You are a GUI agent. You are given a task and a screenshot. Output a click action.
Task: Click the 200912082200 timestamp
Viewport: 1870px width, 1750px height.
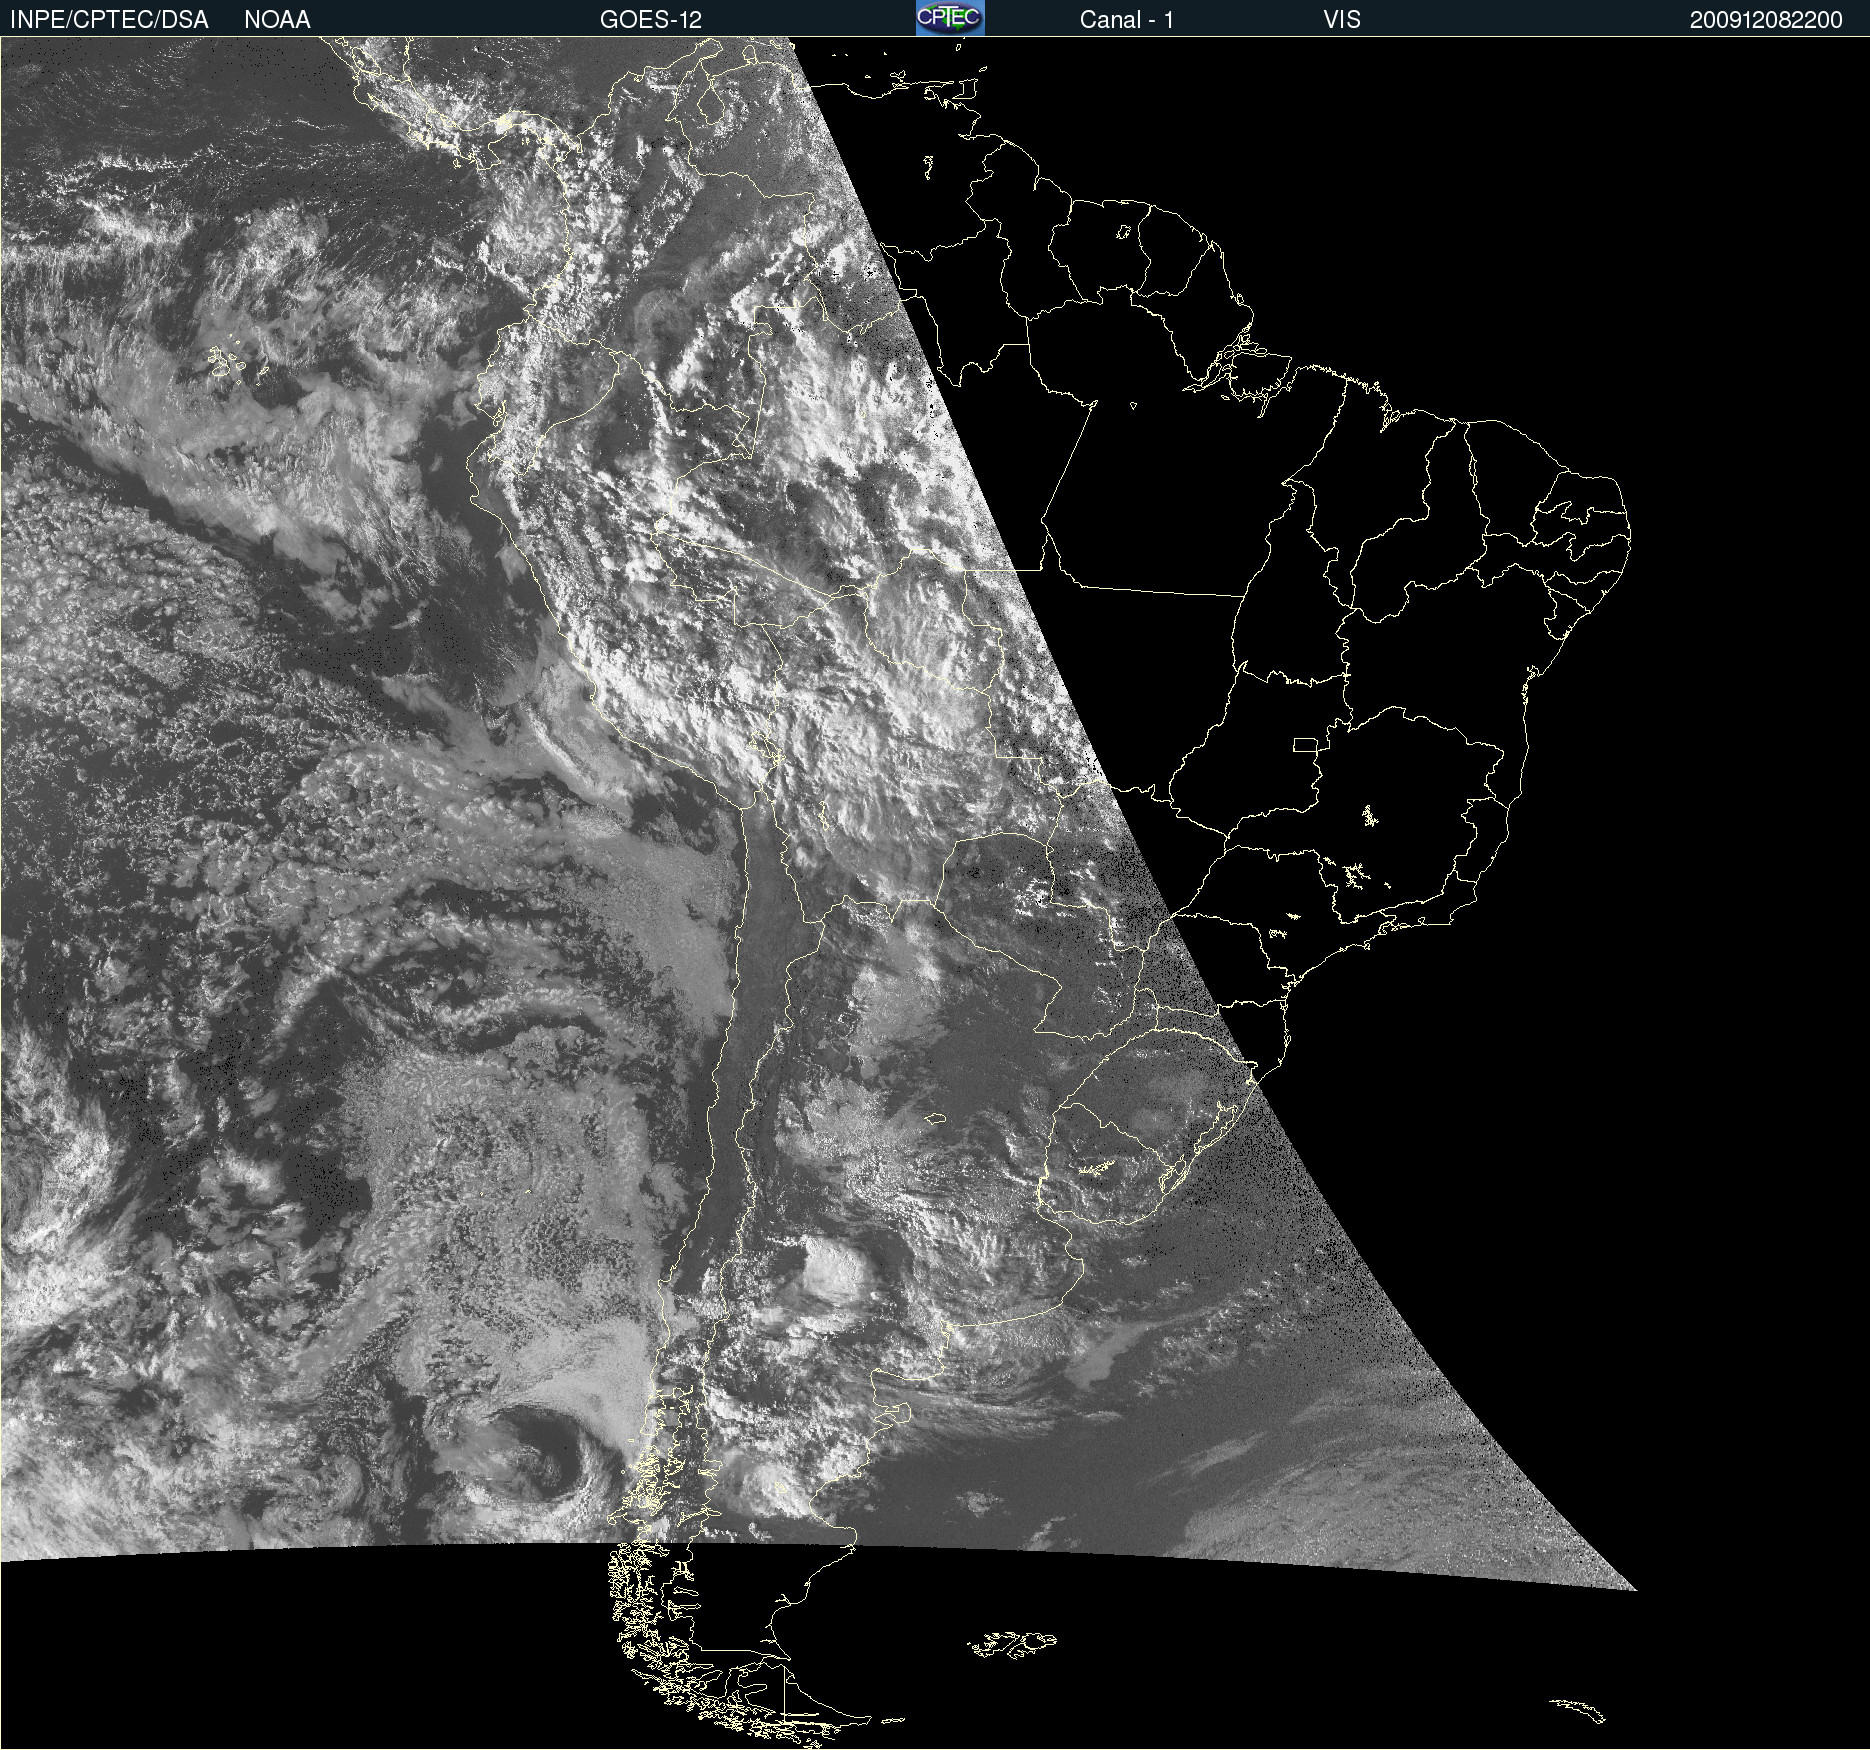[1766, 20]
